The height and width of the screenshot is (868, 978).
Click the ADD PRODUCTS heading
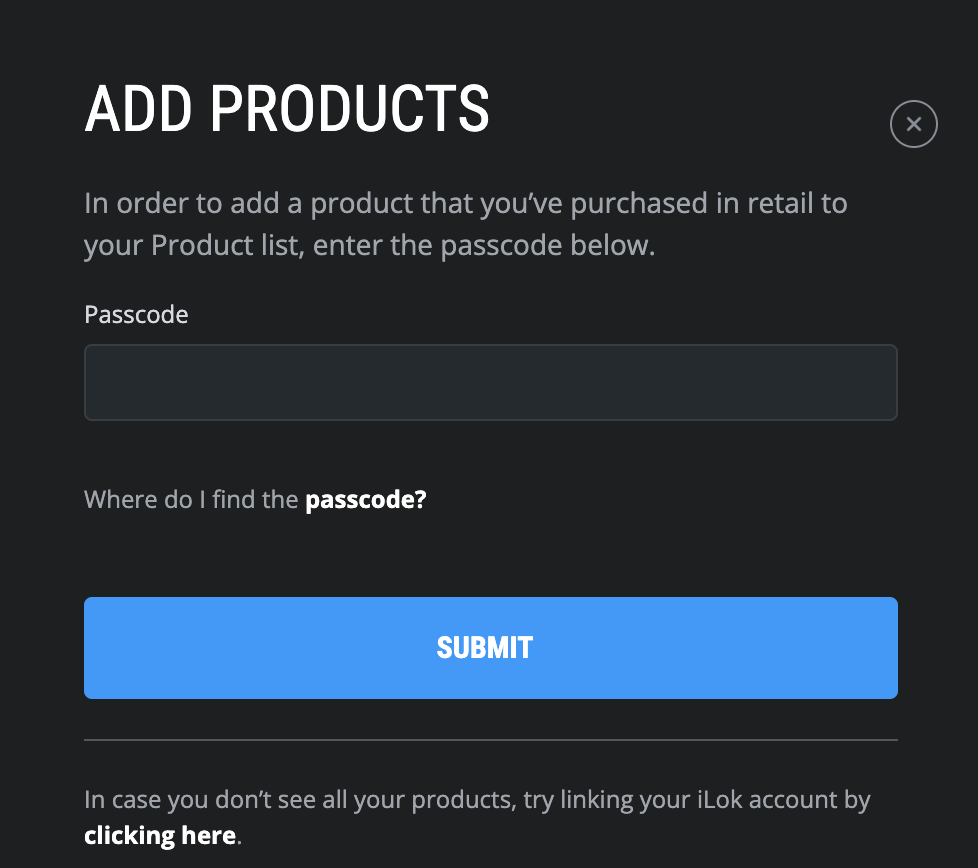click(287, 109)
